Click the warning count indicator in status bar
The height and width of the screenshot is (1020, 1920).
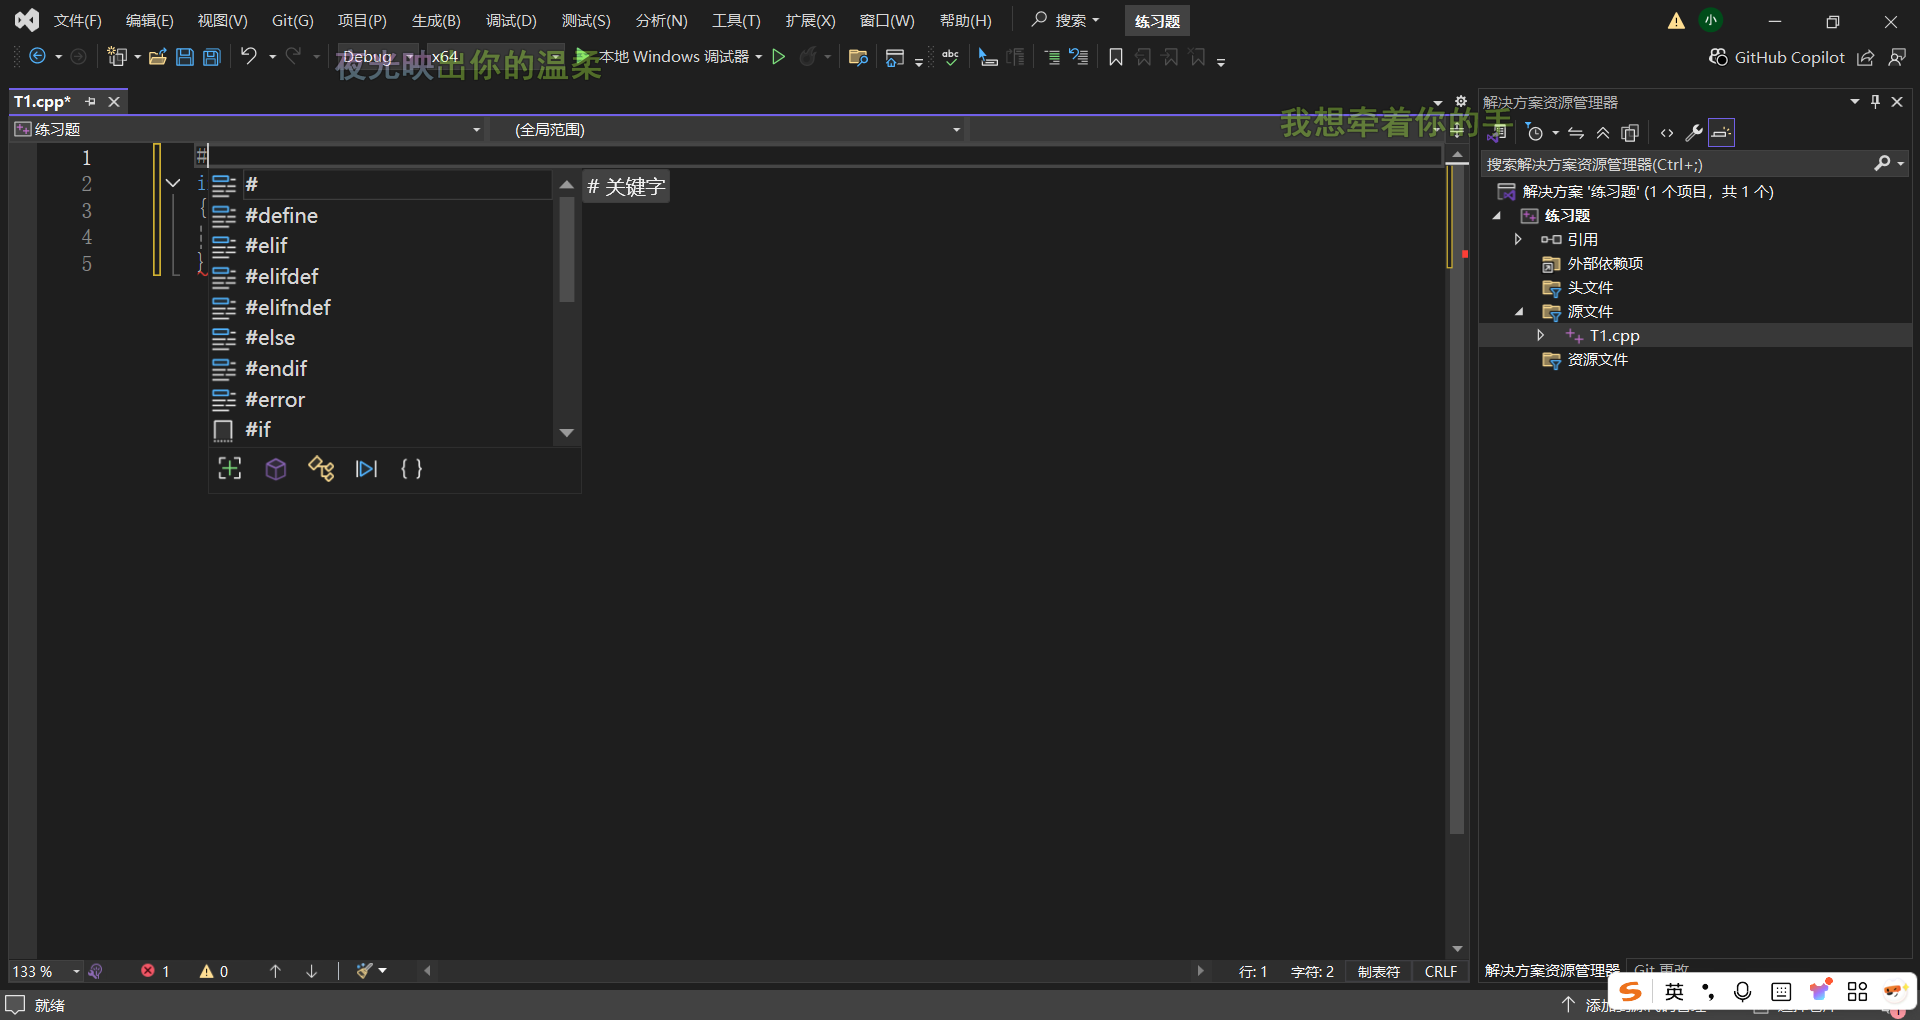214,972
